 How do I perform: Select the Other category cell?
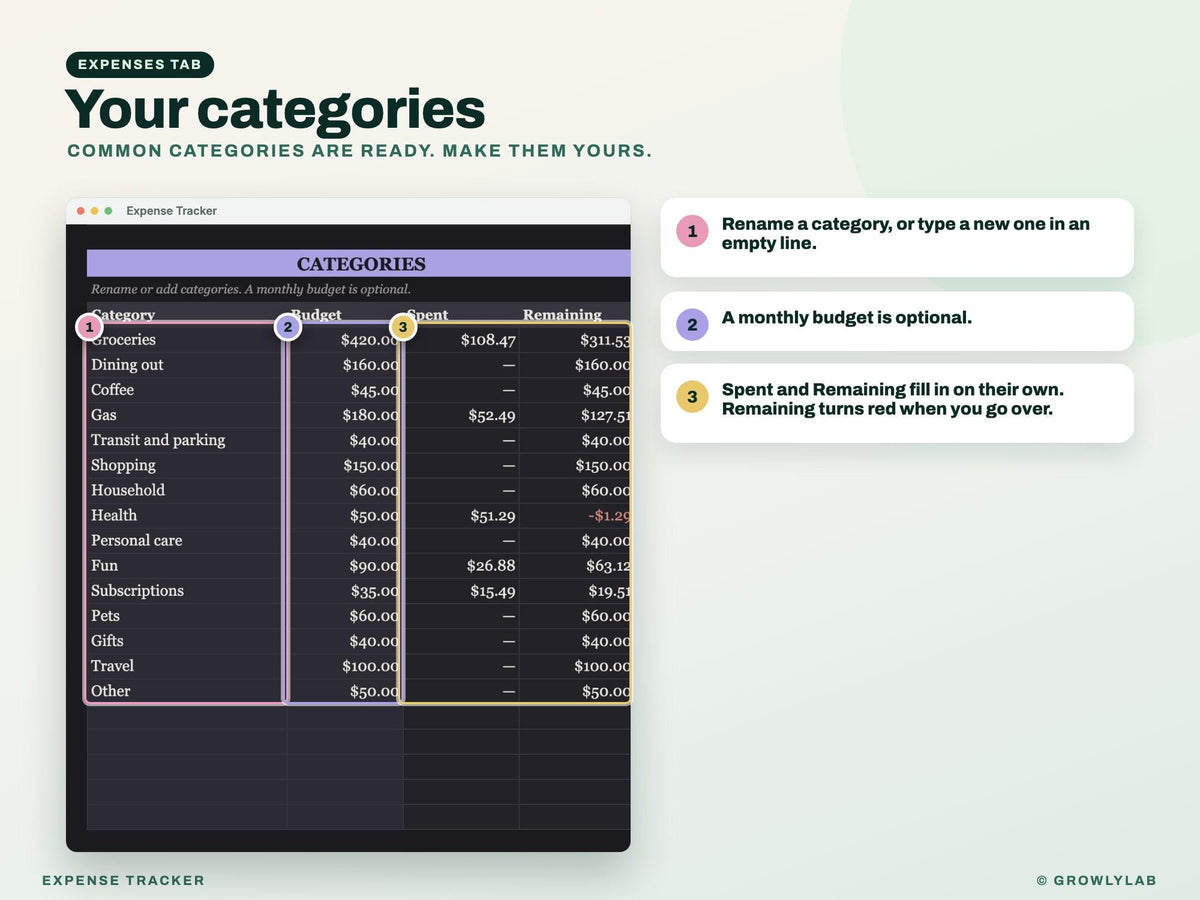[187, 691]
